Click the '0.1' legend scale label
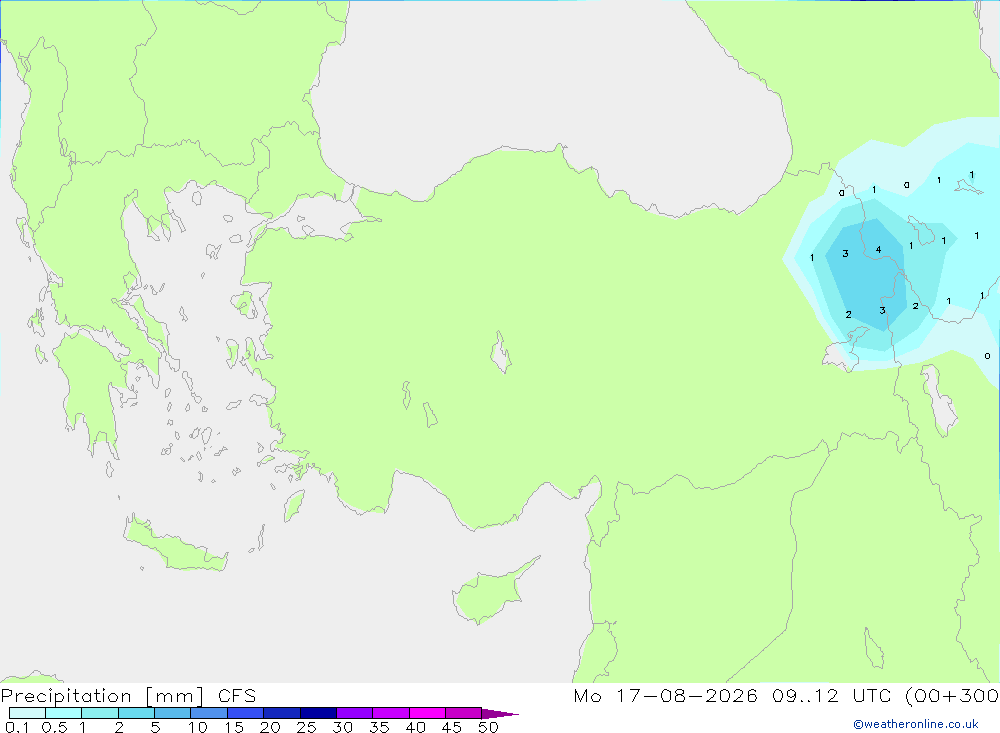The height and width of the screenshot is (733, 1000). coord(17,727)
